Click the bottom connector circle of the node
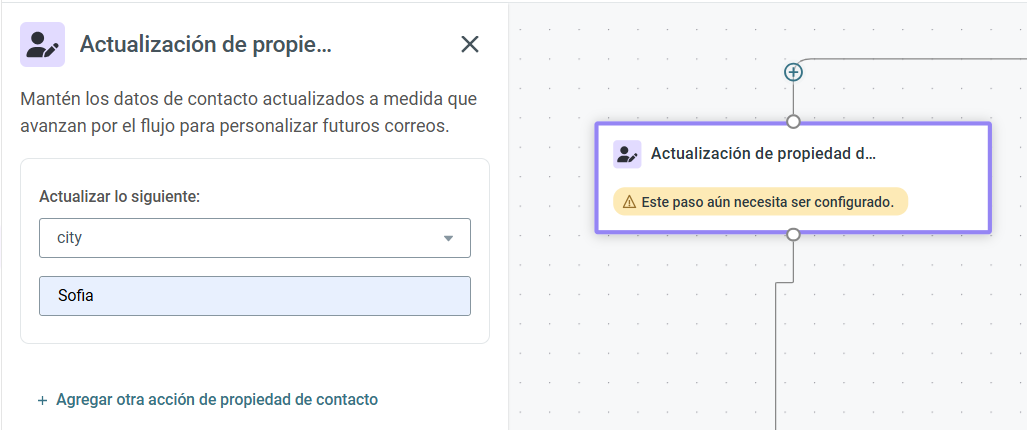 click(x=793, y=234)
